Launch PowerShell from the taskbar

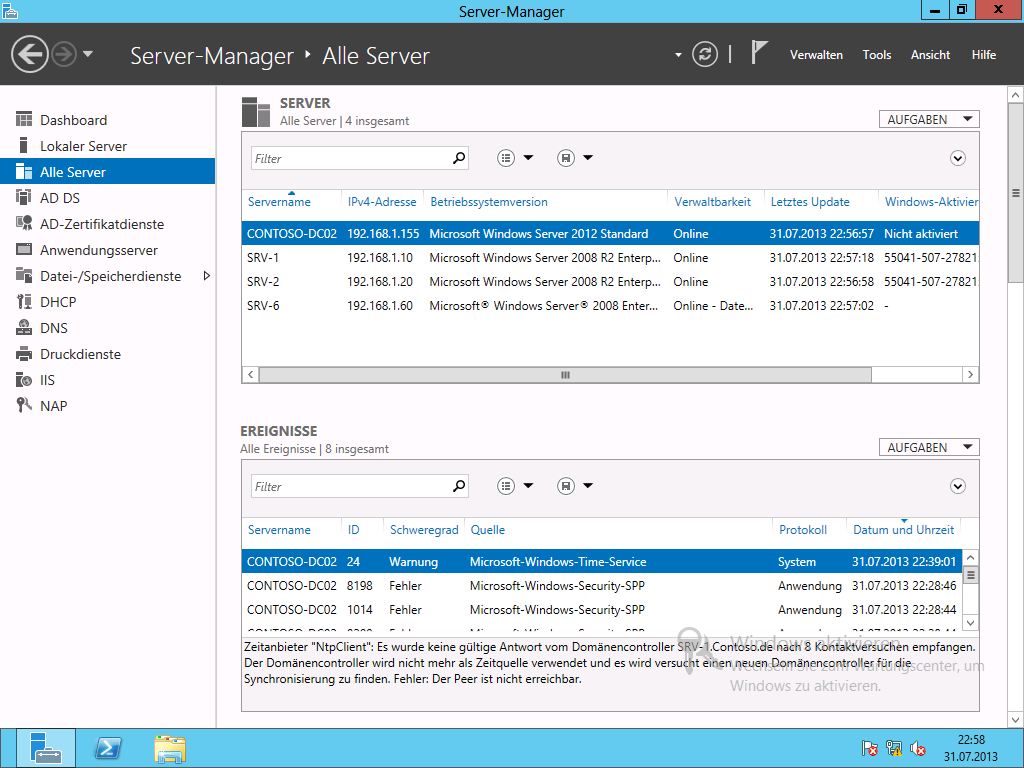[108, 748]
